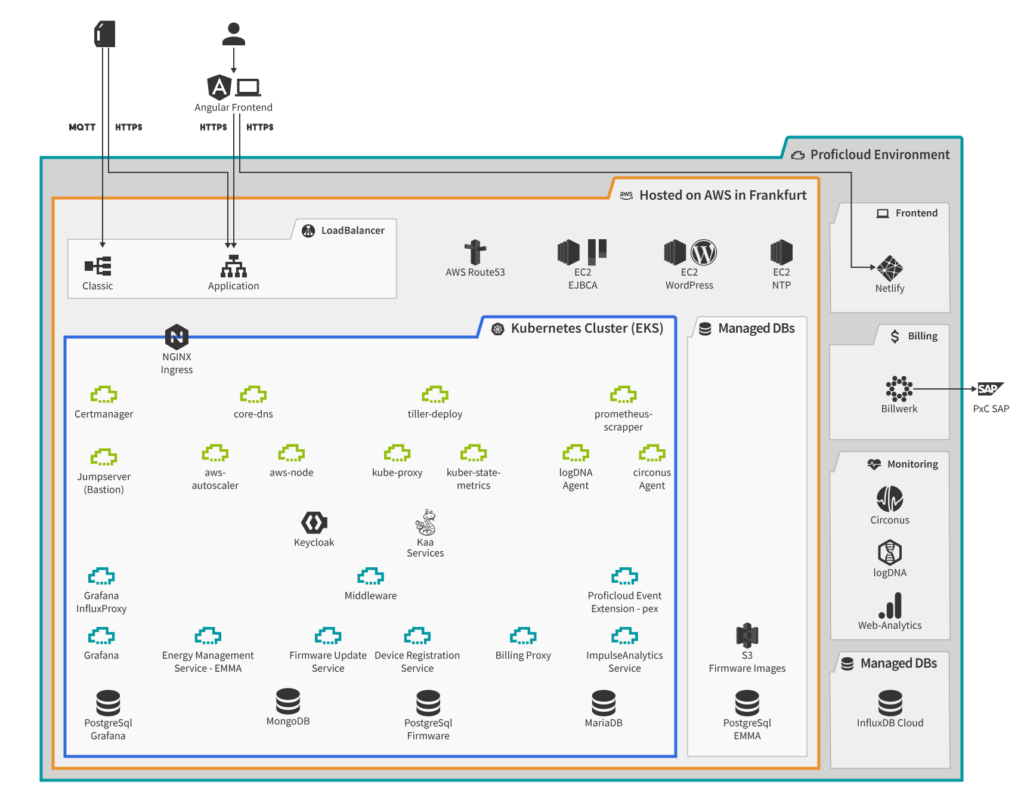Select the prometheus-scrapper pod icon
Image resolution: width=1024 pixels, height=794 pixels.
pos(623,394)
